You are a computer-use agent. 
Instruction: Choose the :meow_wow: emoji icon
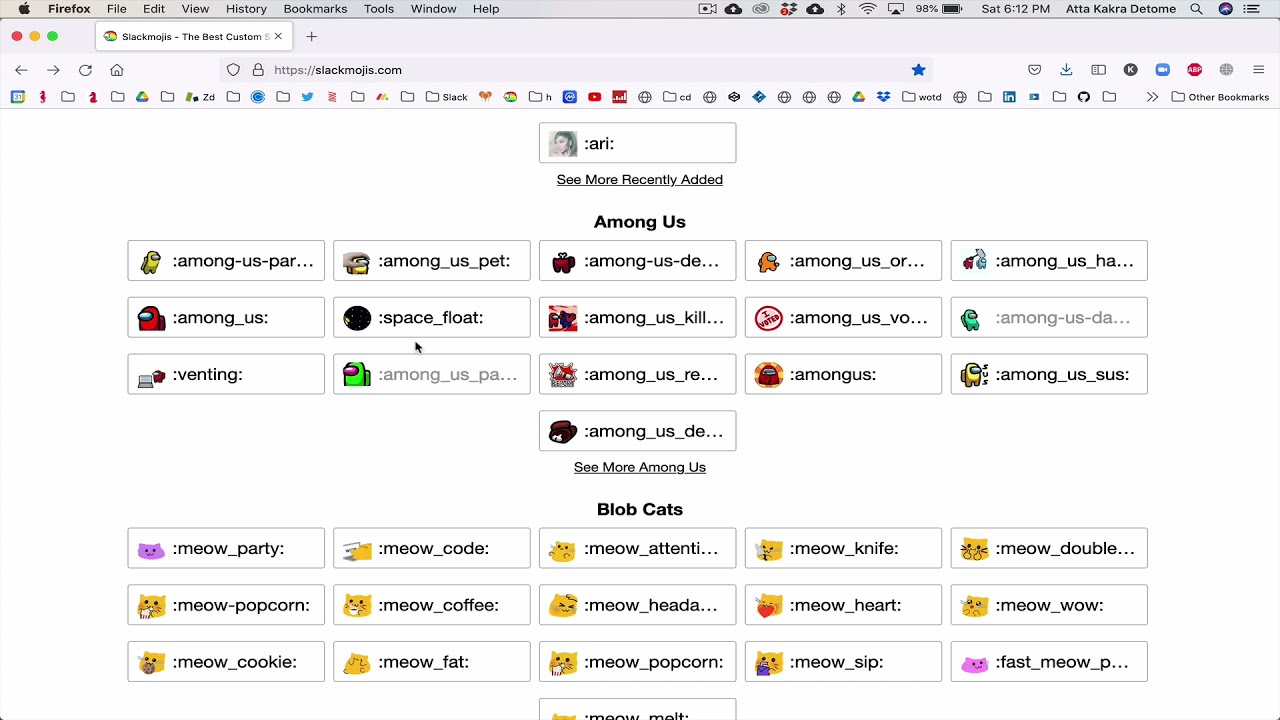[x=974, y=606]
